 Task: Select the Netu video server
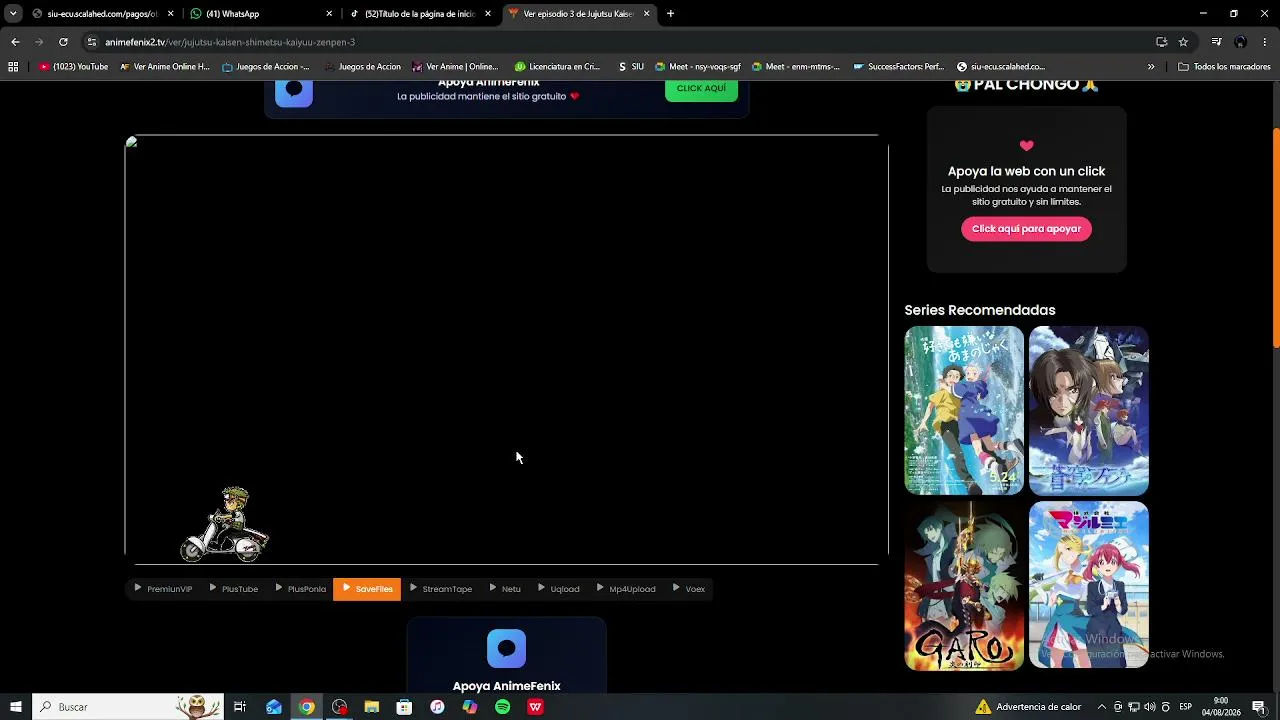[505, 589]
